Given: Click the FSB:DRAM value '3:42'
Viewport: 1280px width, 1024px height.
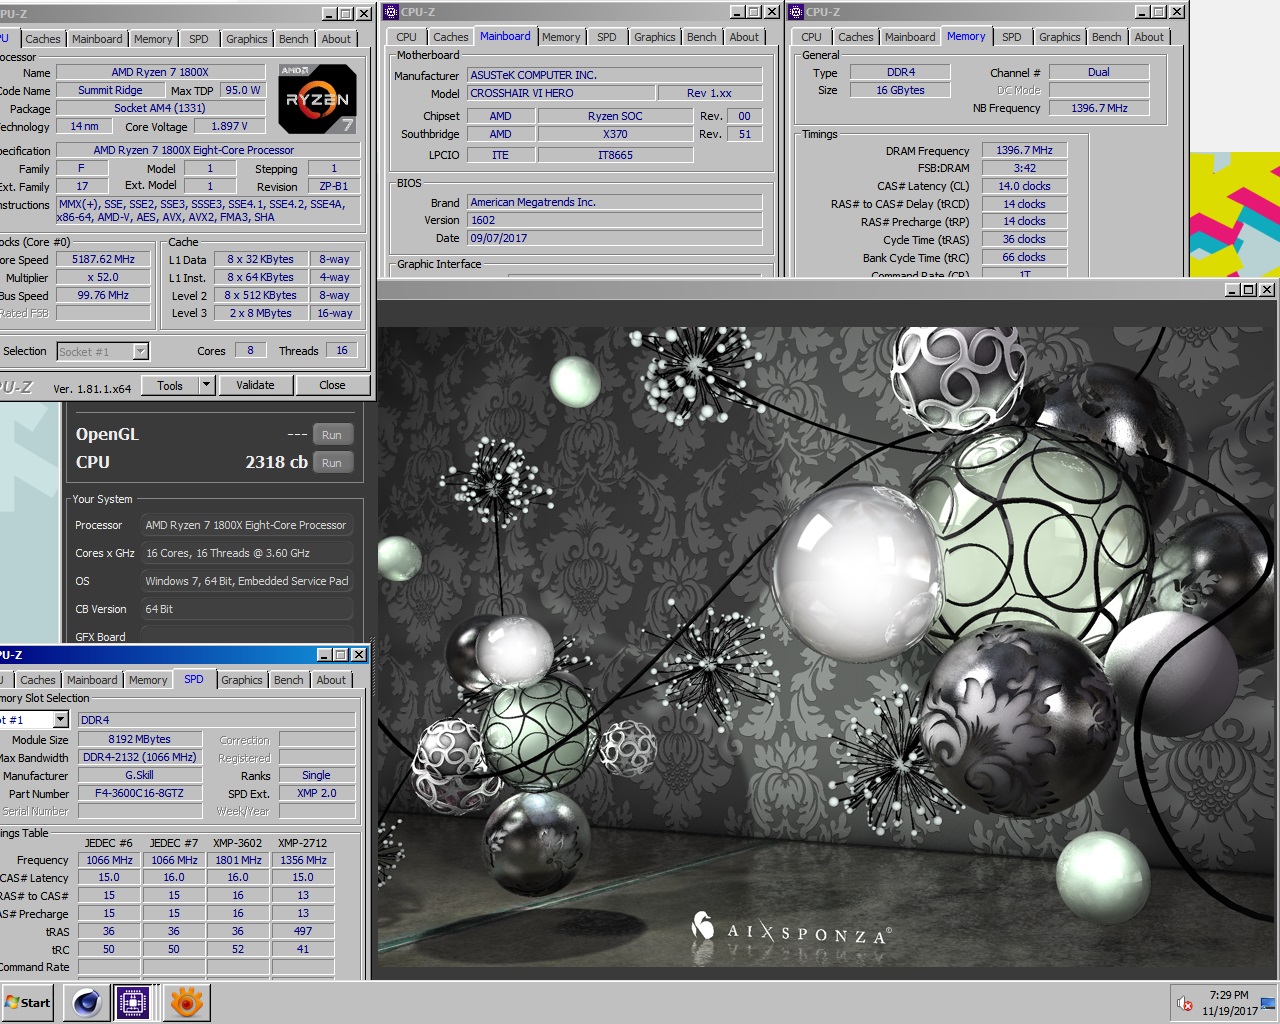Looking at the screenshot, I should click(1024, 168).
